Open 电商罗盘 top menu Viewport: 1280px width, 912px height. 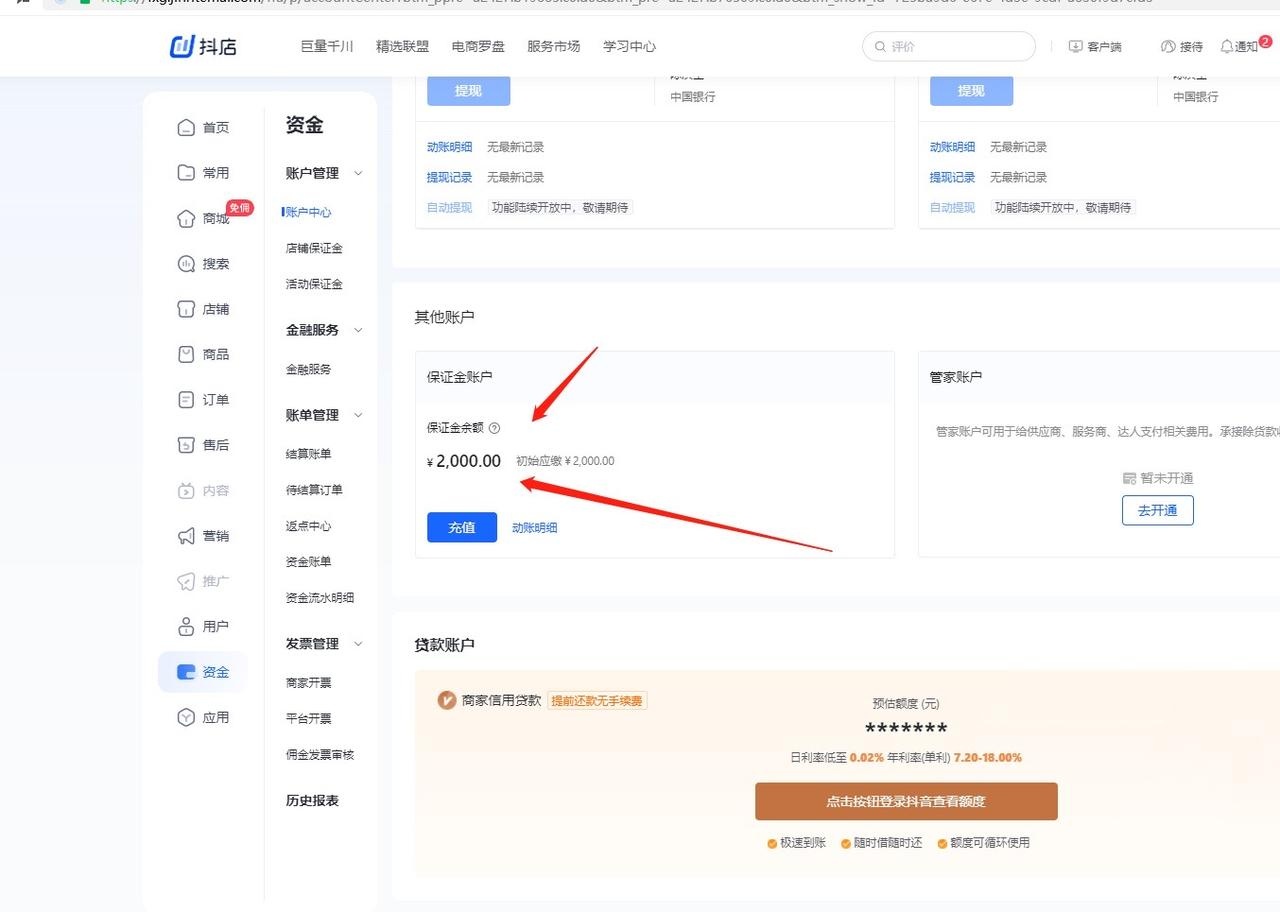point(478,47)
